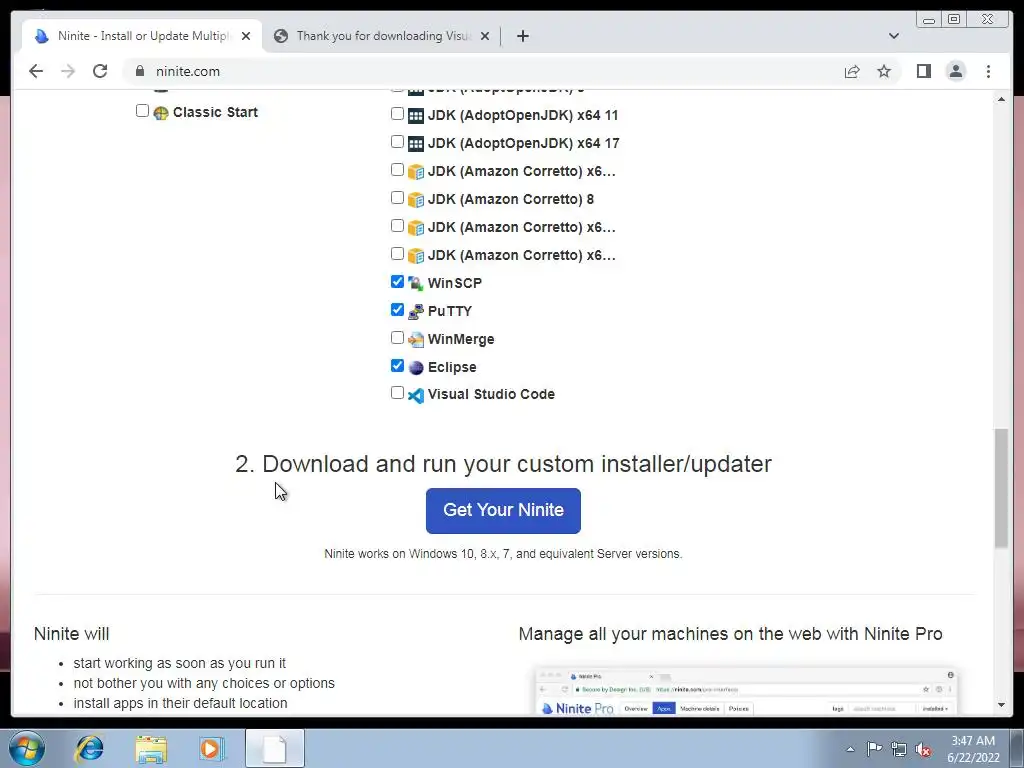This screenshot has height=768, width=1024.
Task: Uncheck the Eclipse checkbox
Action: point(397,366)
